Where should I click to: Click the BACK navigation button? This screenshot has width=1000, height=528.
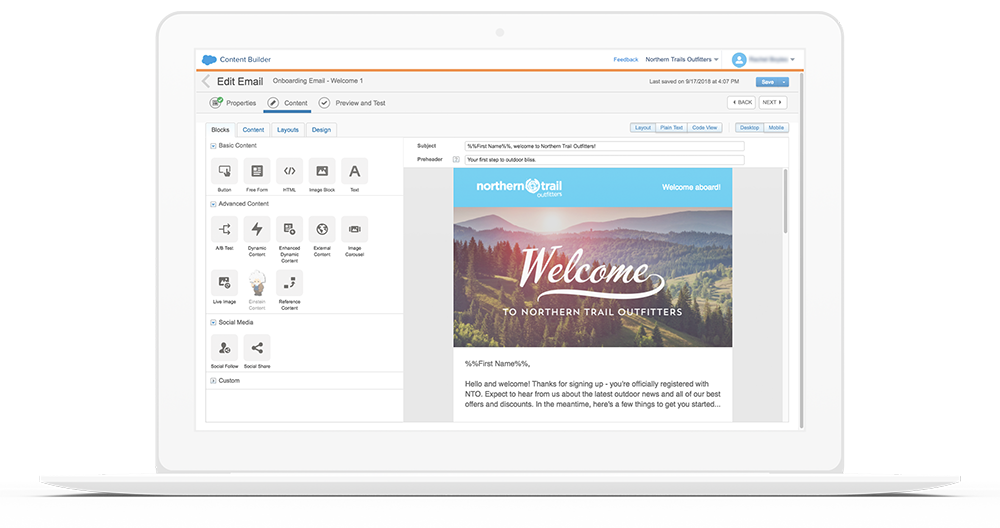coord(742,102)
